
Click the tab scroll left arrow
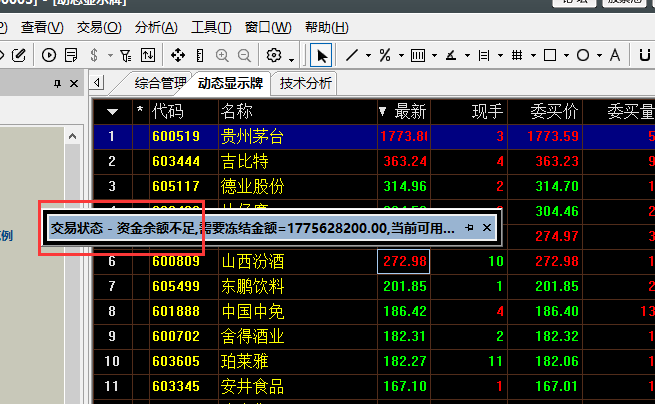pyautogui.click(x=97, y=82)
